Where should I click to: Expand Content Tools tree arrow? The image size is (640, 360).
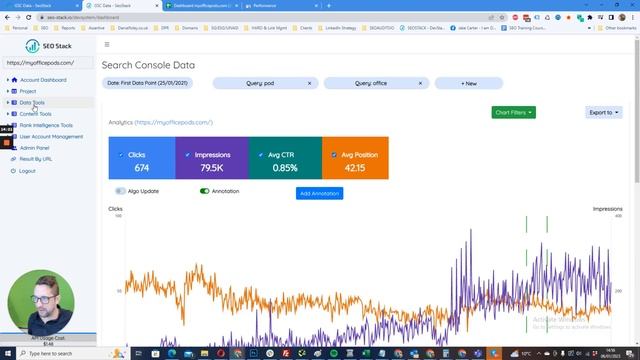click(x=7, y=114)
